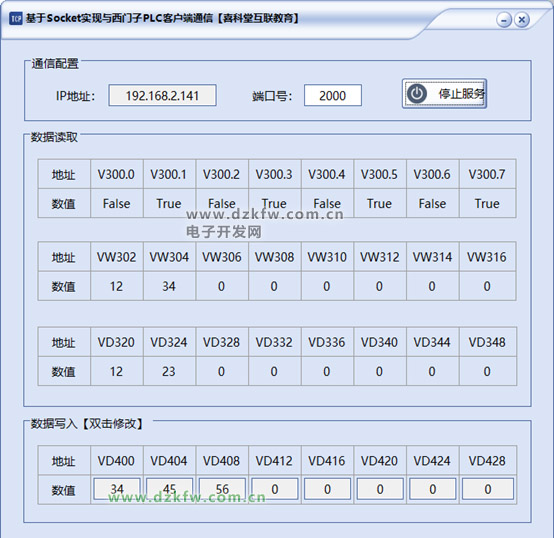The width and height of the screenshot is (554, 538).
Task: Click the V300.7 value cell showing True
Action: [x=488, y=203]
